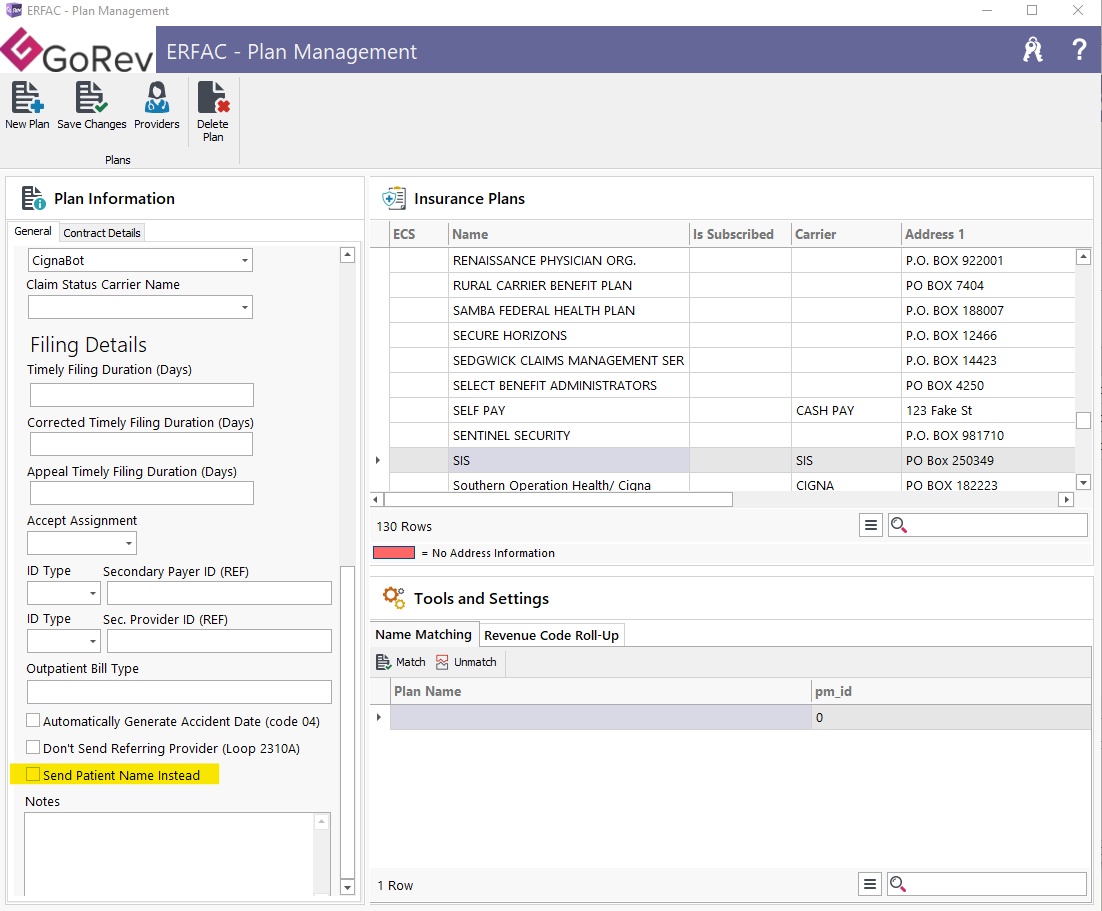Click the keys/security icon in header

point(1032,49)
